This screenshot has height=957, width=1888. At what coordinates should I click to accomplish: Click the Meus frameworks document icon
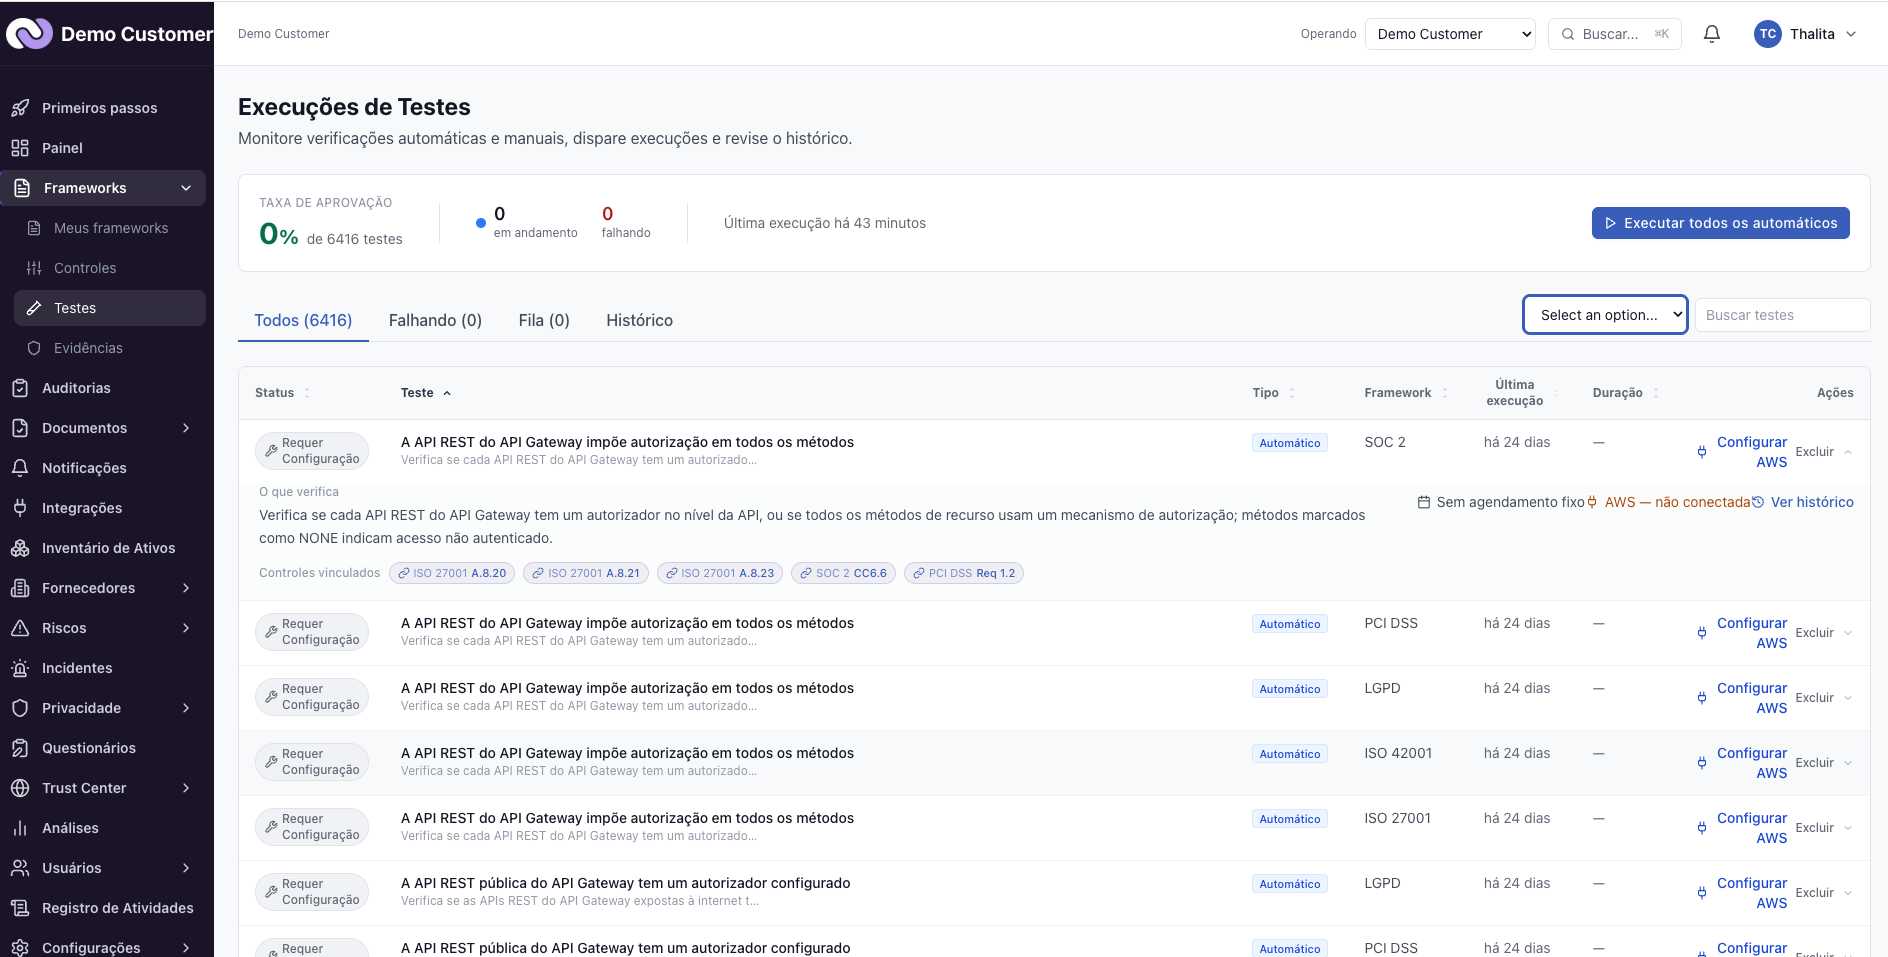[34, 228]
